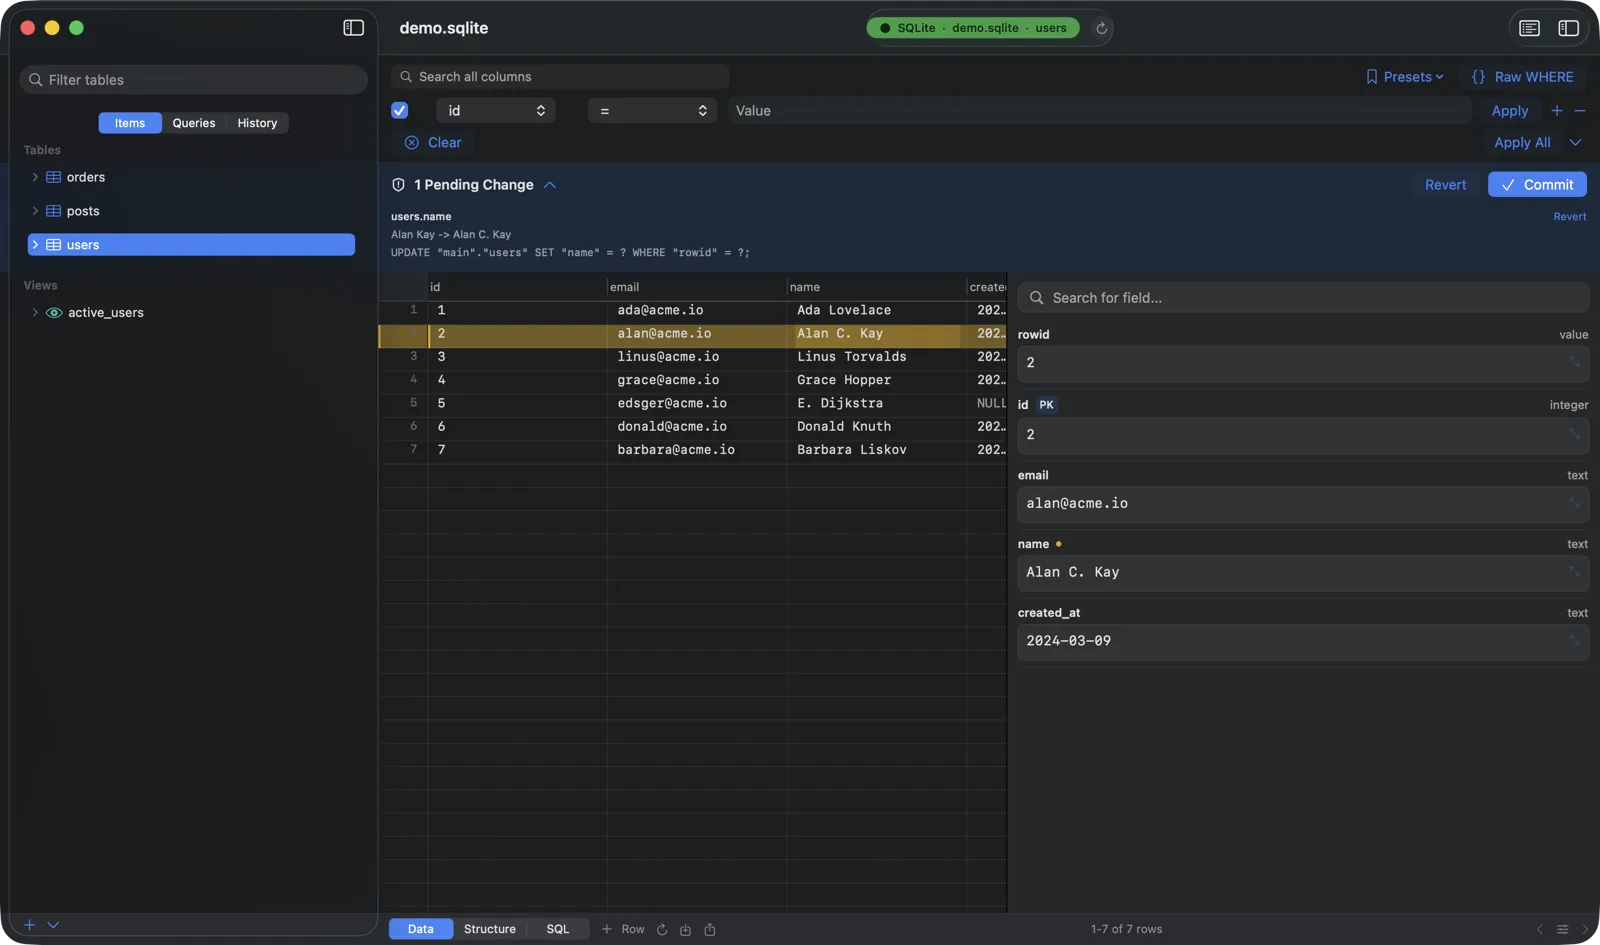Click the export share icon in bottom bar
Image resolution: width=1600 pixels, height=945 pixels.
[x=710, y=929]
